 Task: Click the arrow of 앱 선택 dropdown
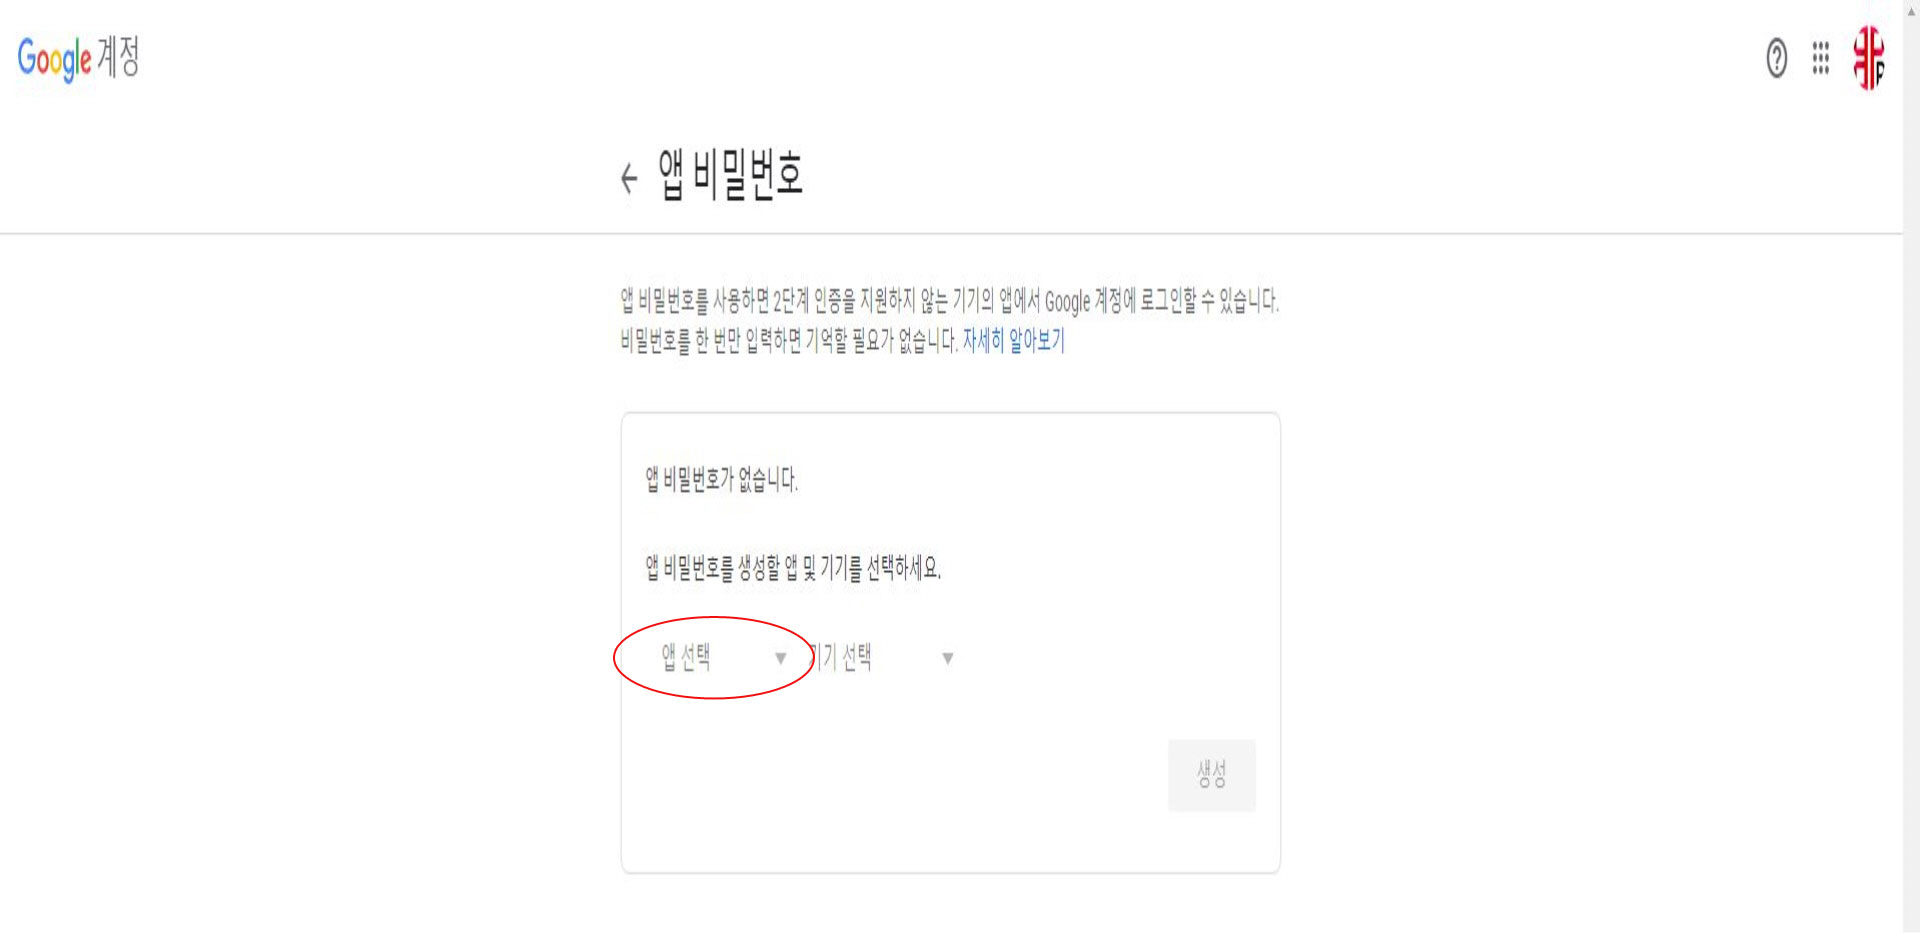(780, 658)
